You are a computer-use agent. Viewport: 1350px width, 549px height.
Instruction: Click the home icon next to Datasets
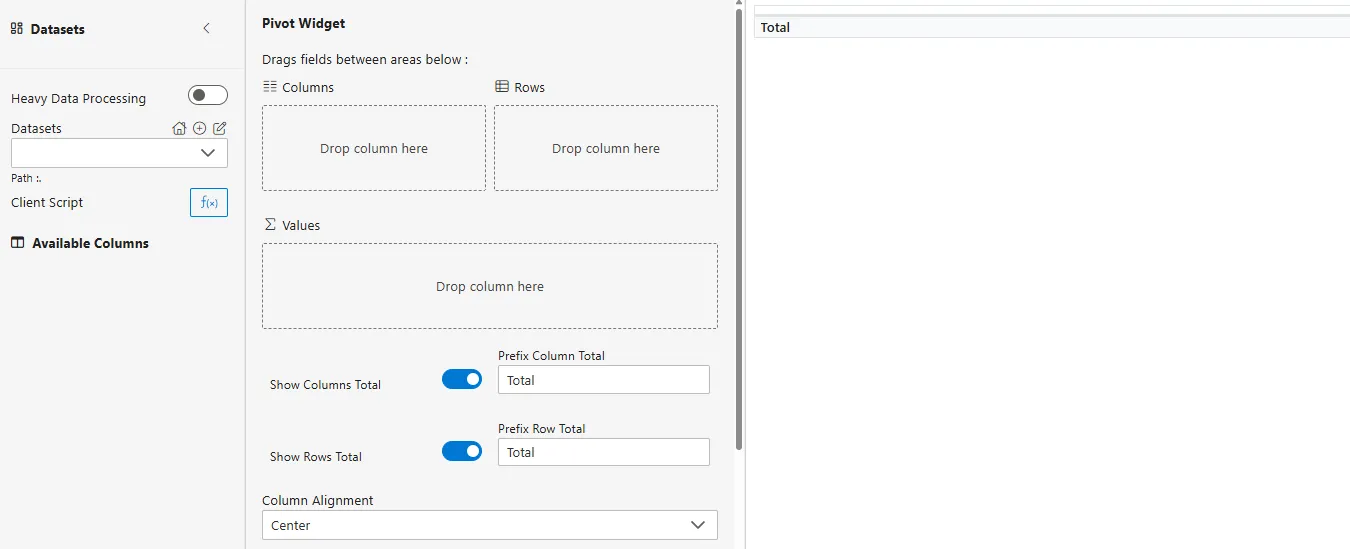(x=179, y=128)
